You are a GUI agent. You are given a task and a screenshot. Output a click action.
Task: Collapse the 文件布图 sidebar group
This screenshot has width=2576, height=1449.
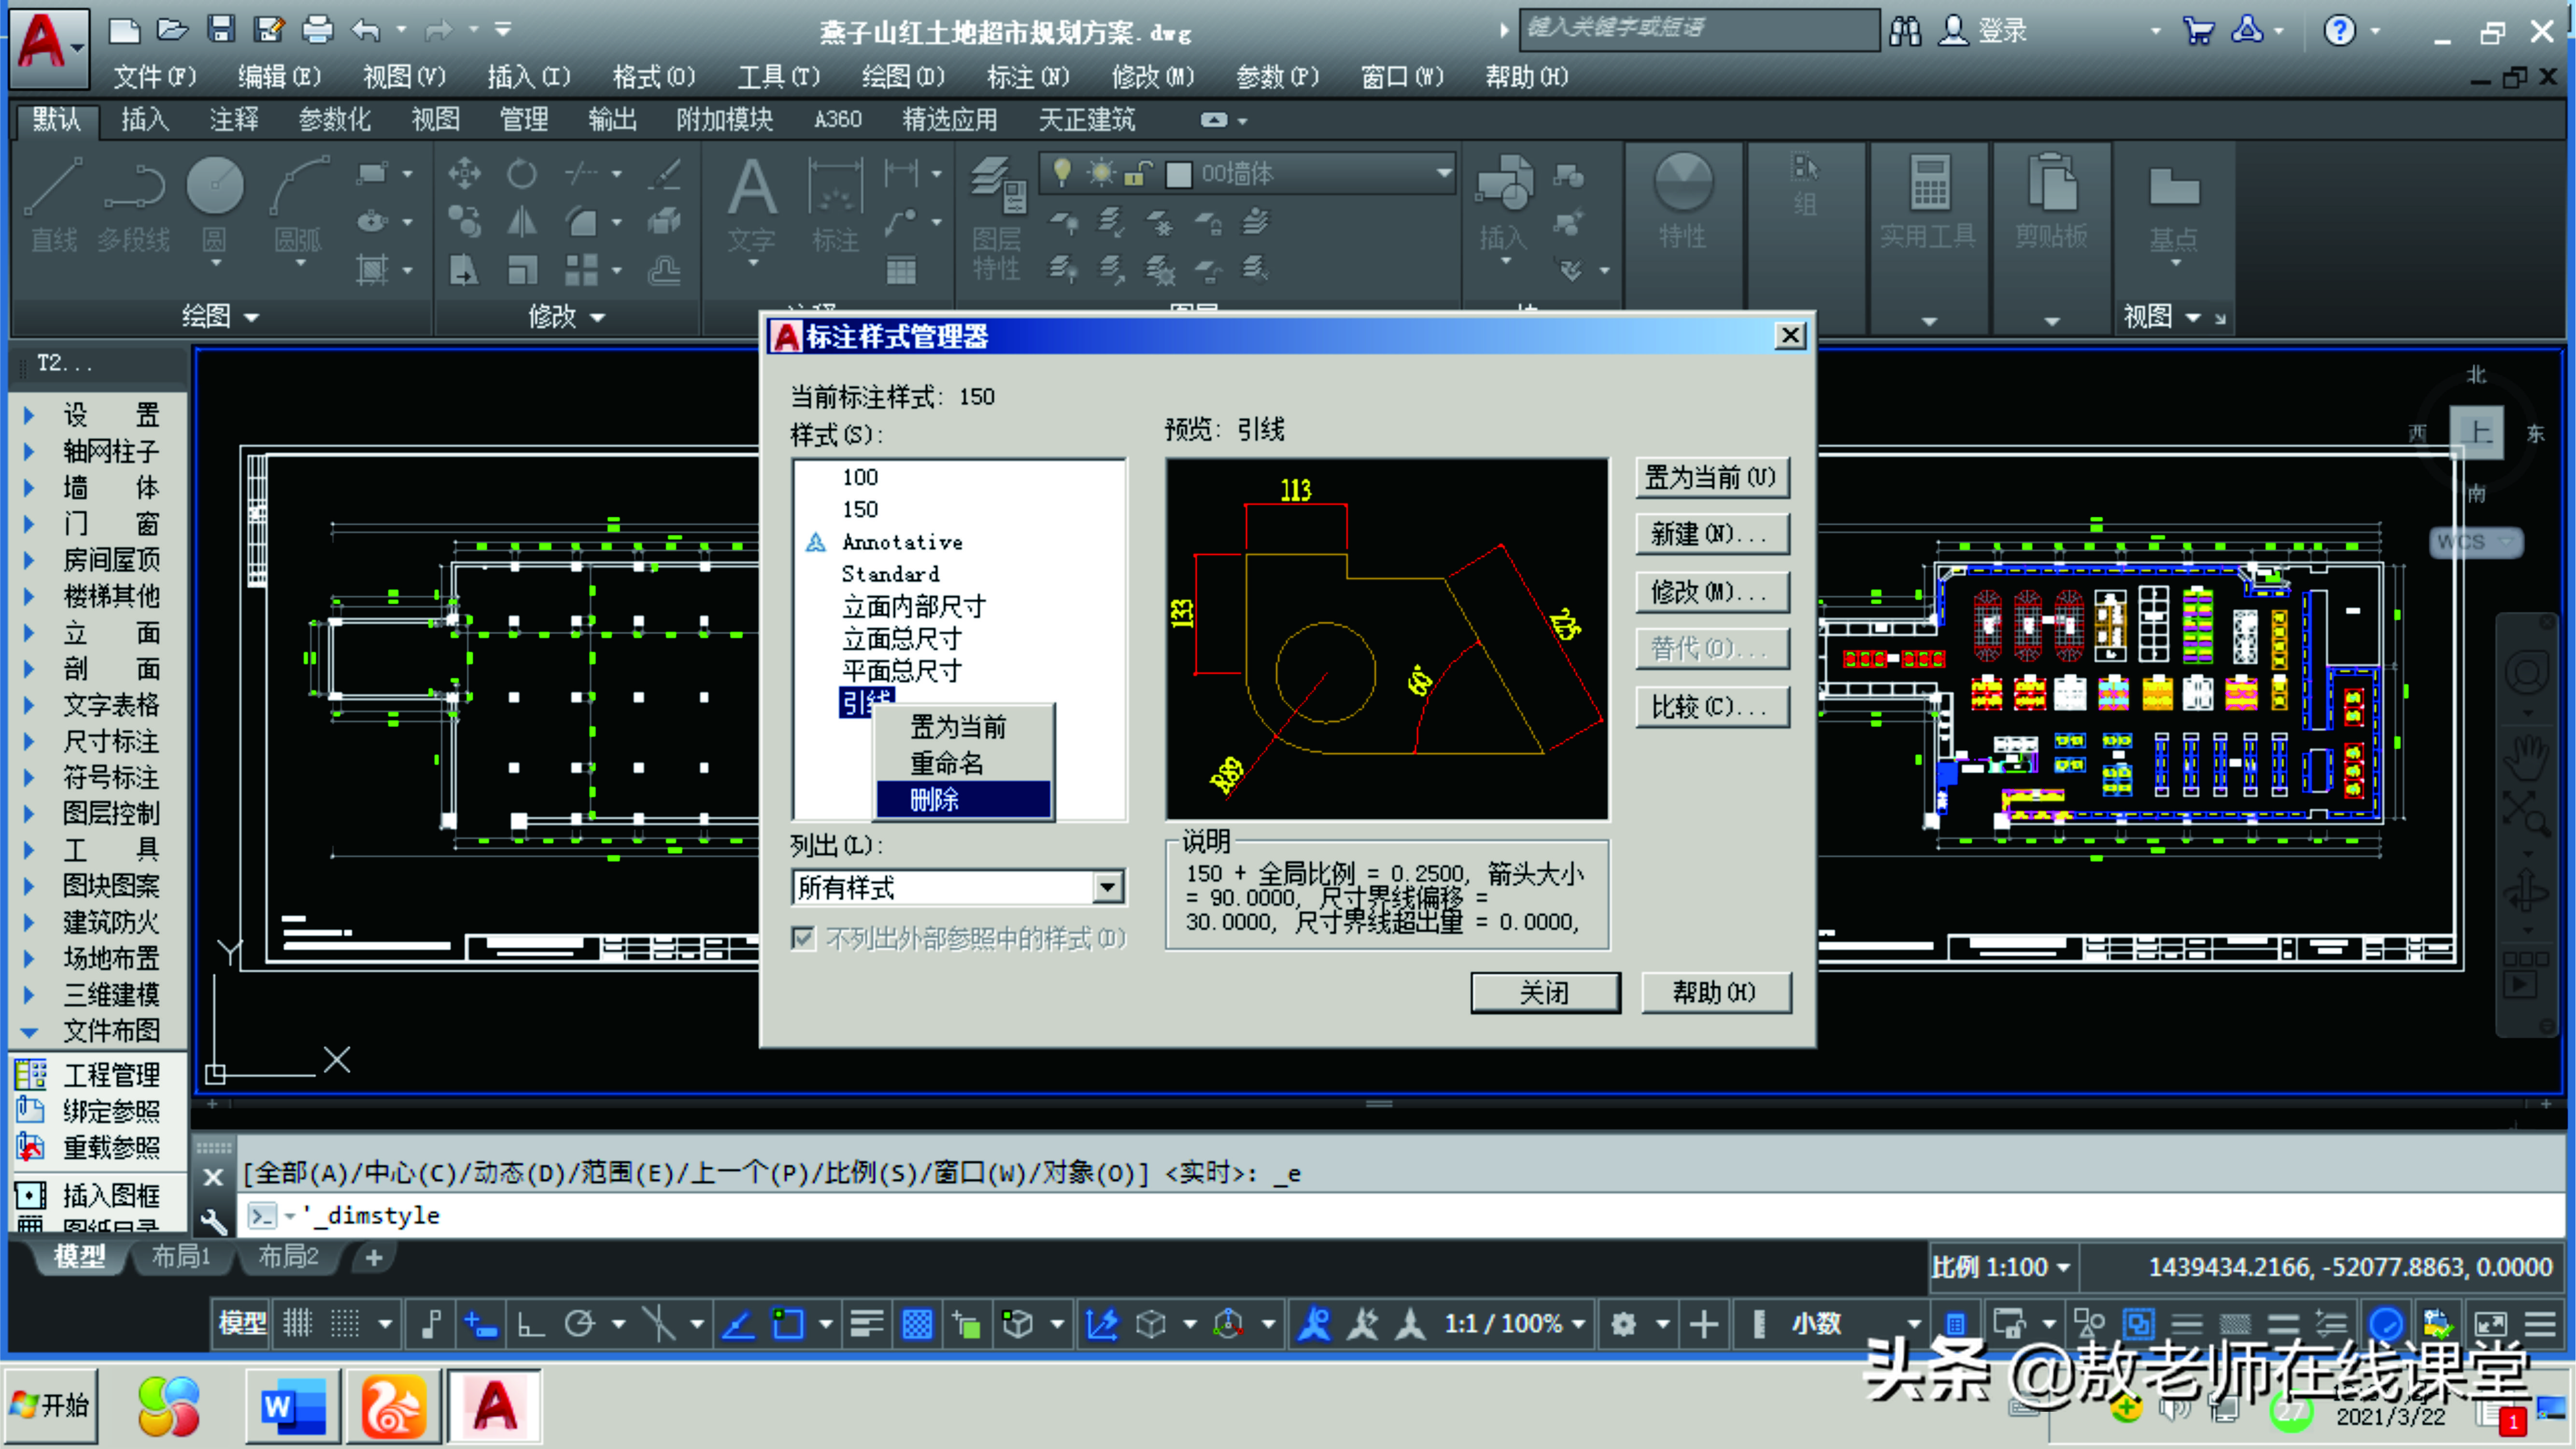point(29,1031)
